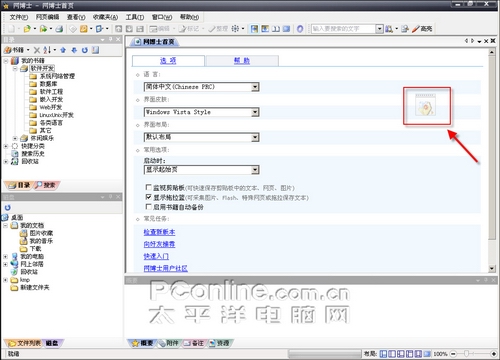Enable 监视剪贴板 clipboard monitoring checkbox

point(149,187)
